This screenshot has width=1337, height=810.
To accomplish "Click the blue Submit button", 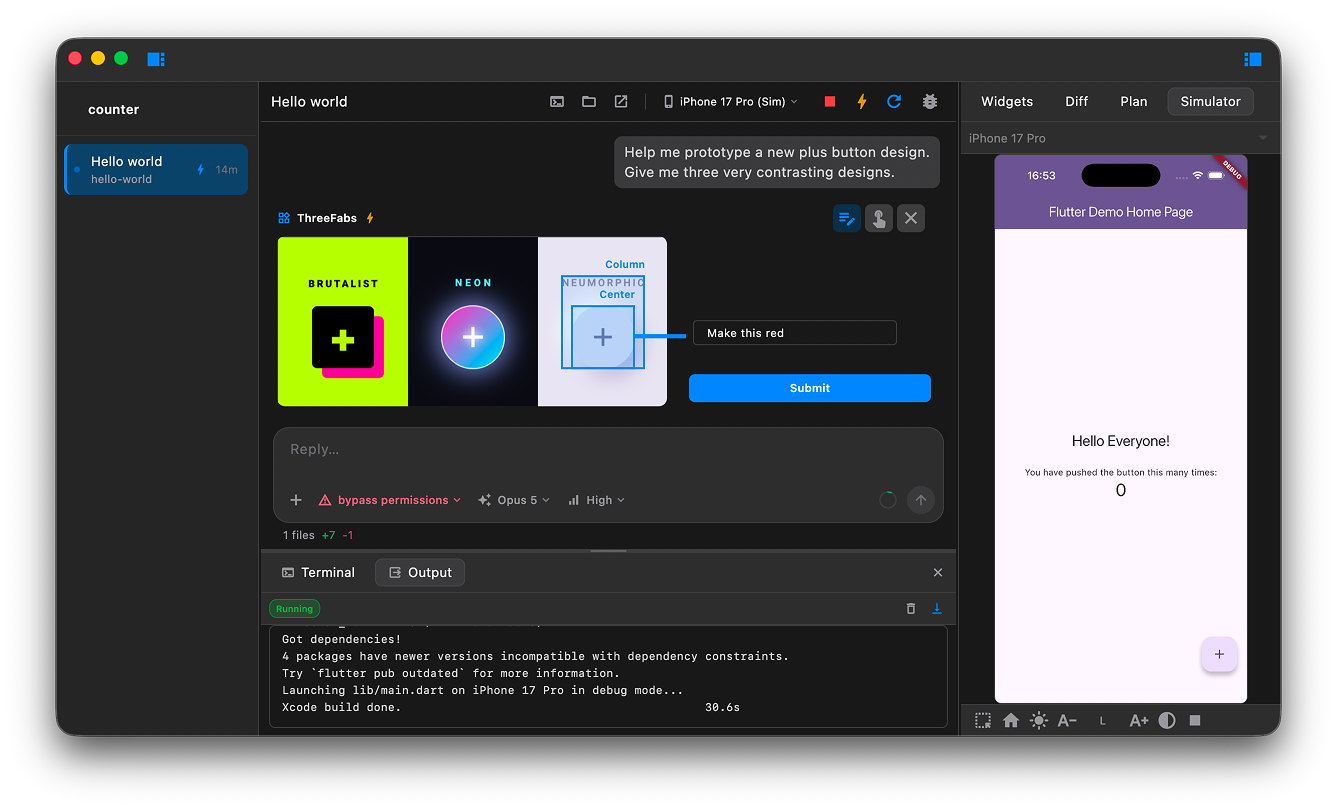I will tap(810, 388).
